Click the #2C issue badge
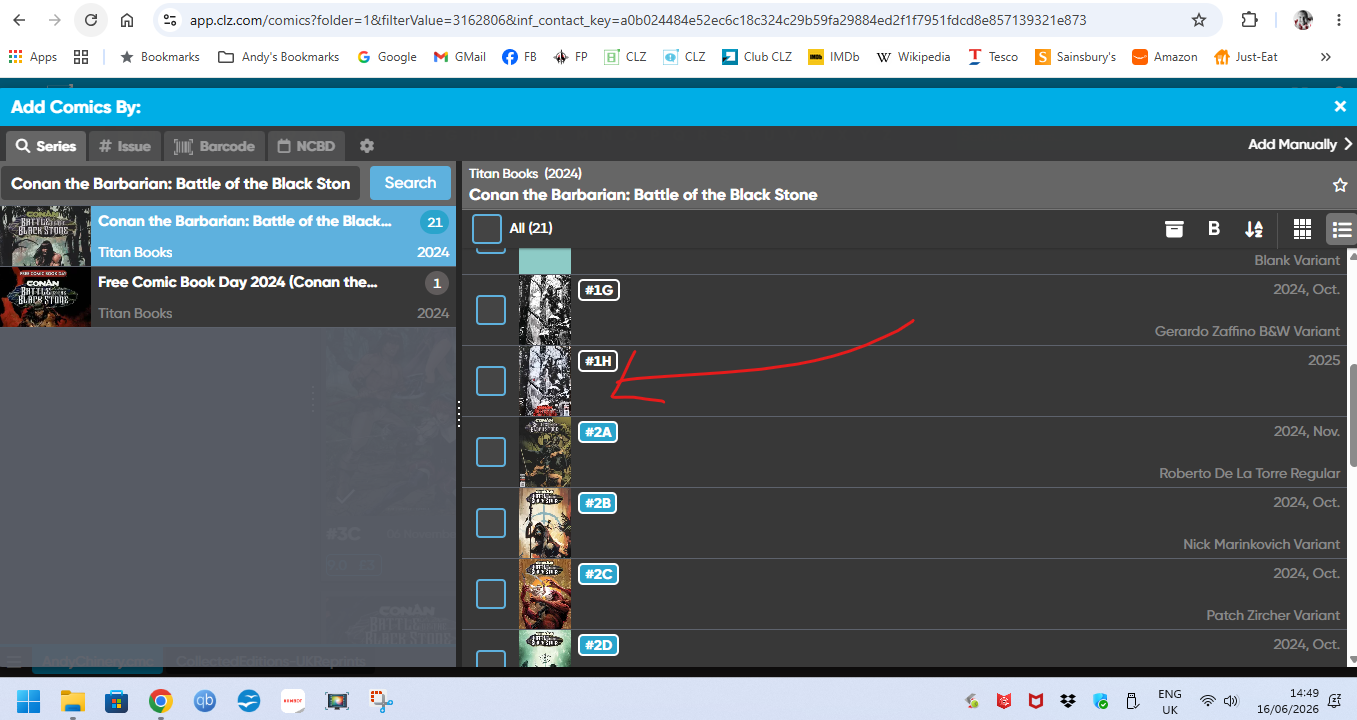 point(597,574)
